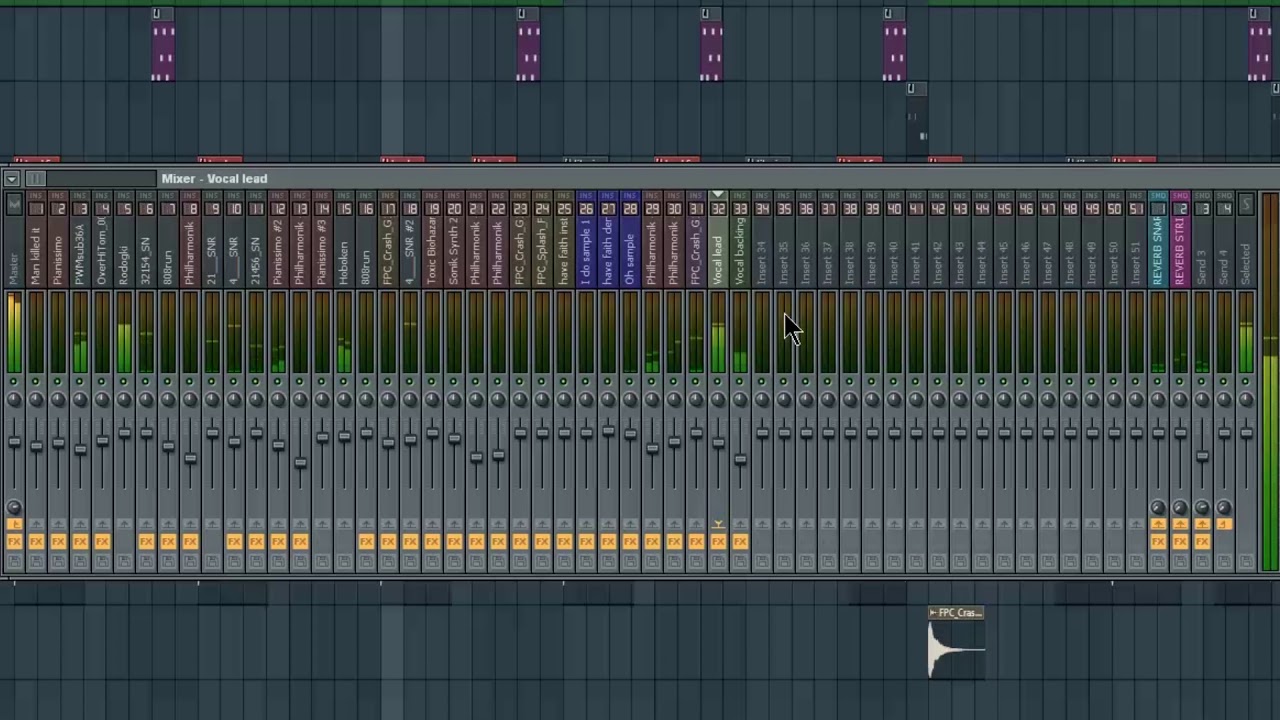Click the FX button on Hoboken's neighbor 808run track 16
This screenshot has width=1280, height=720.
click(366, 541)
